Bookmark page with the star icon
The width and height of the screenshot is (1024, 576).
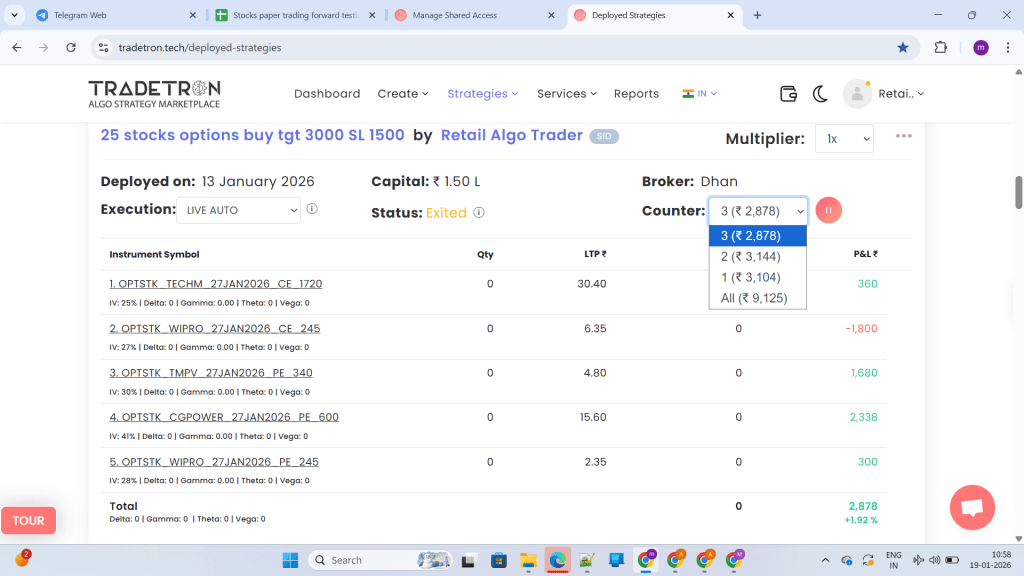pos(903,47)
